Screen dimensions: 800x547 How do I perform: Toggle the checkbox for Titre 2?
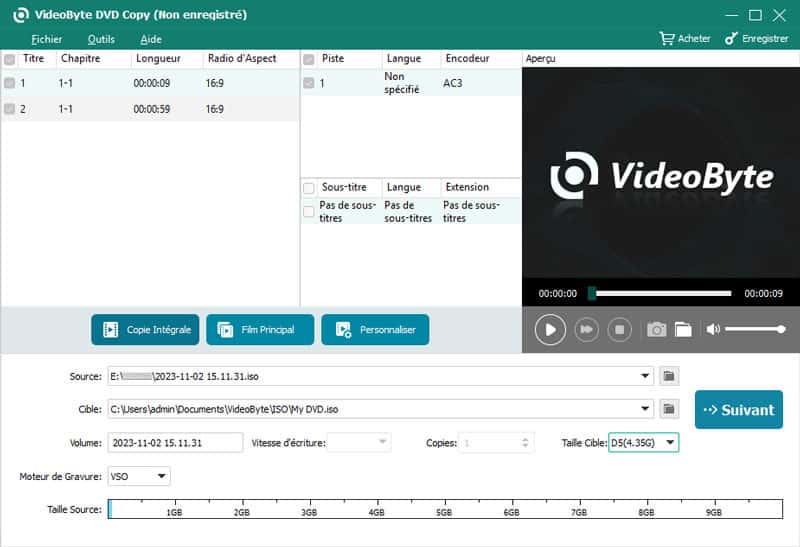[9, 109]
